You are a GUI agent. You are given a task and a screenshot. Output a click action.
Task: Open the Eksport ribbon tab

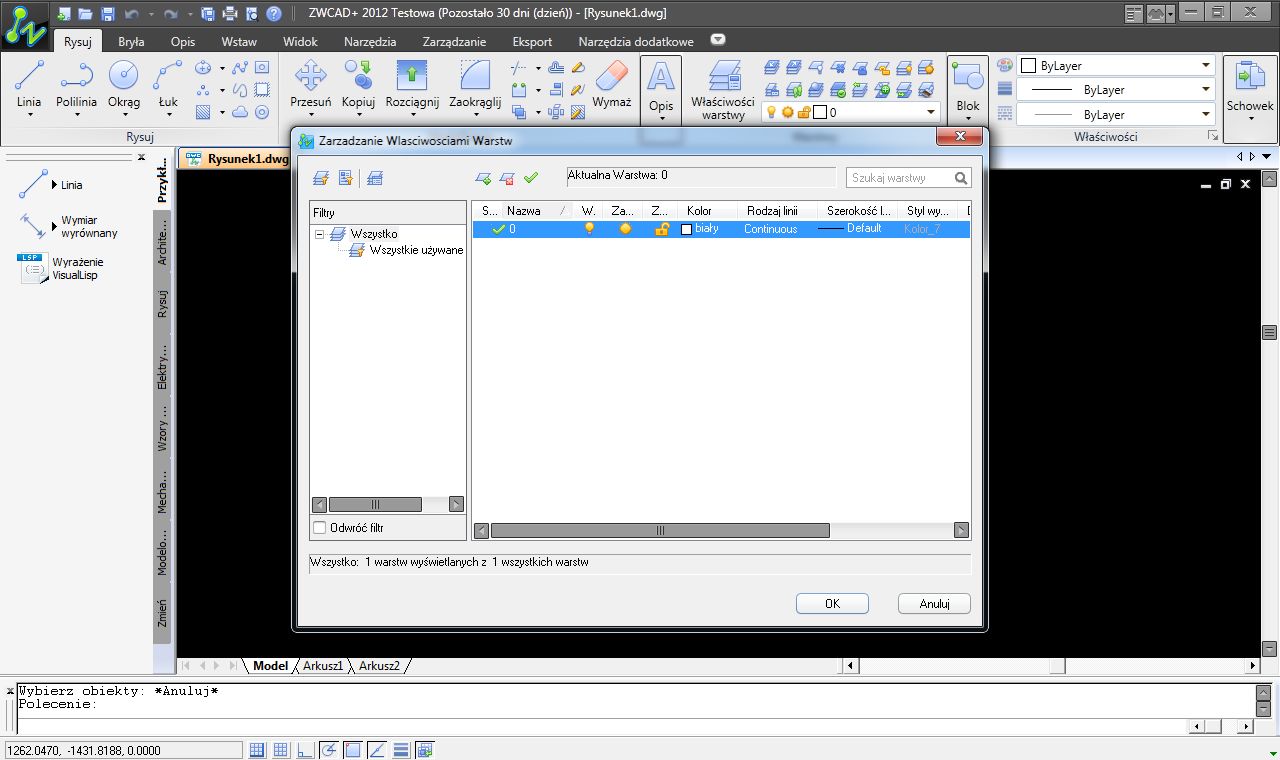coord(532,42)
